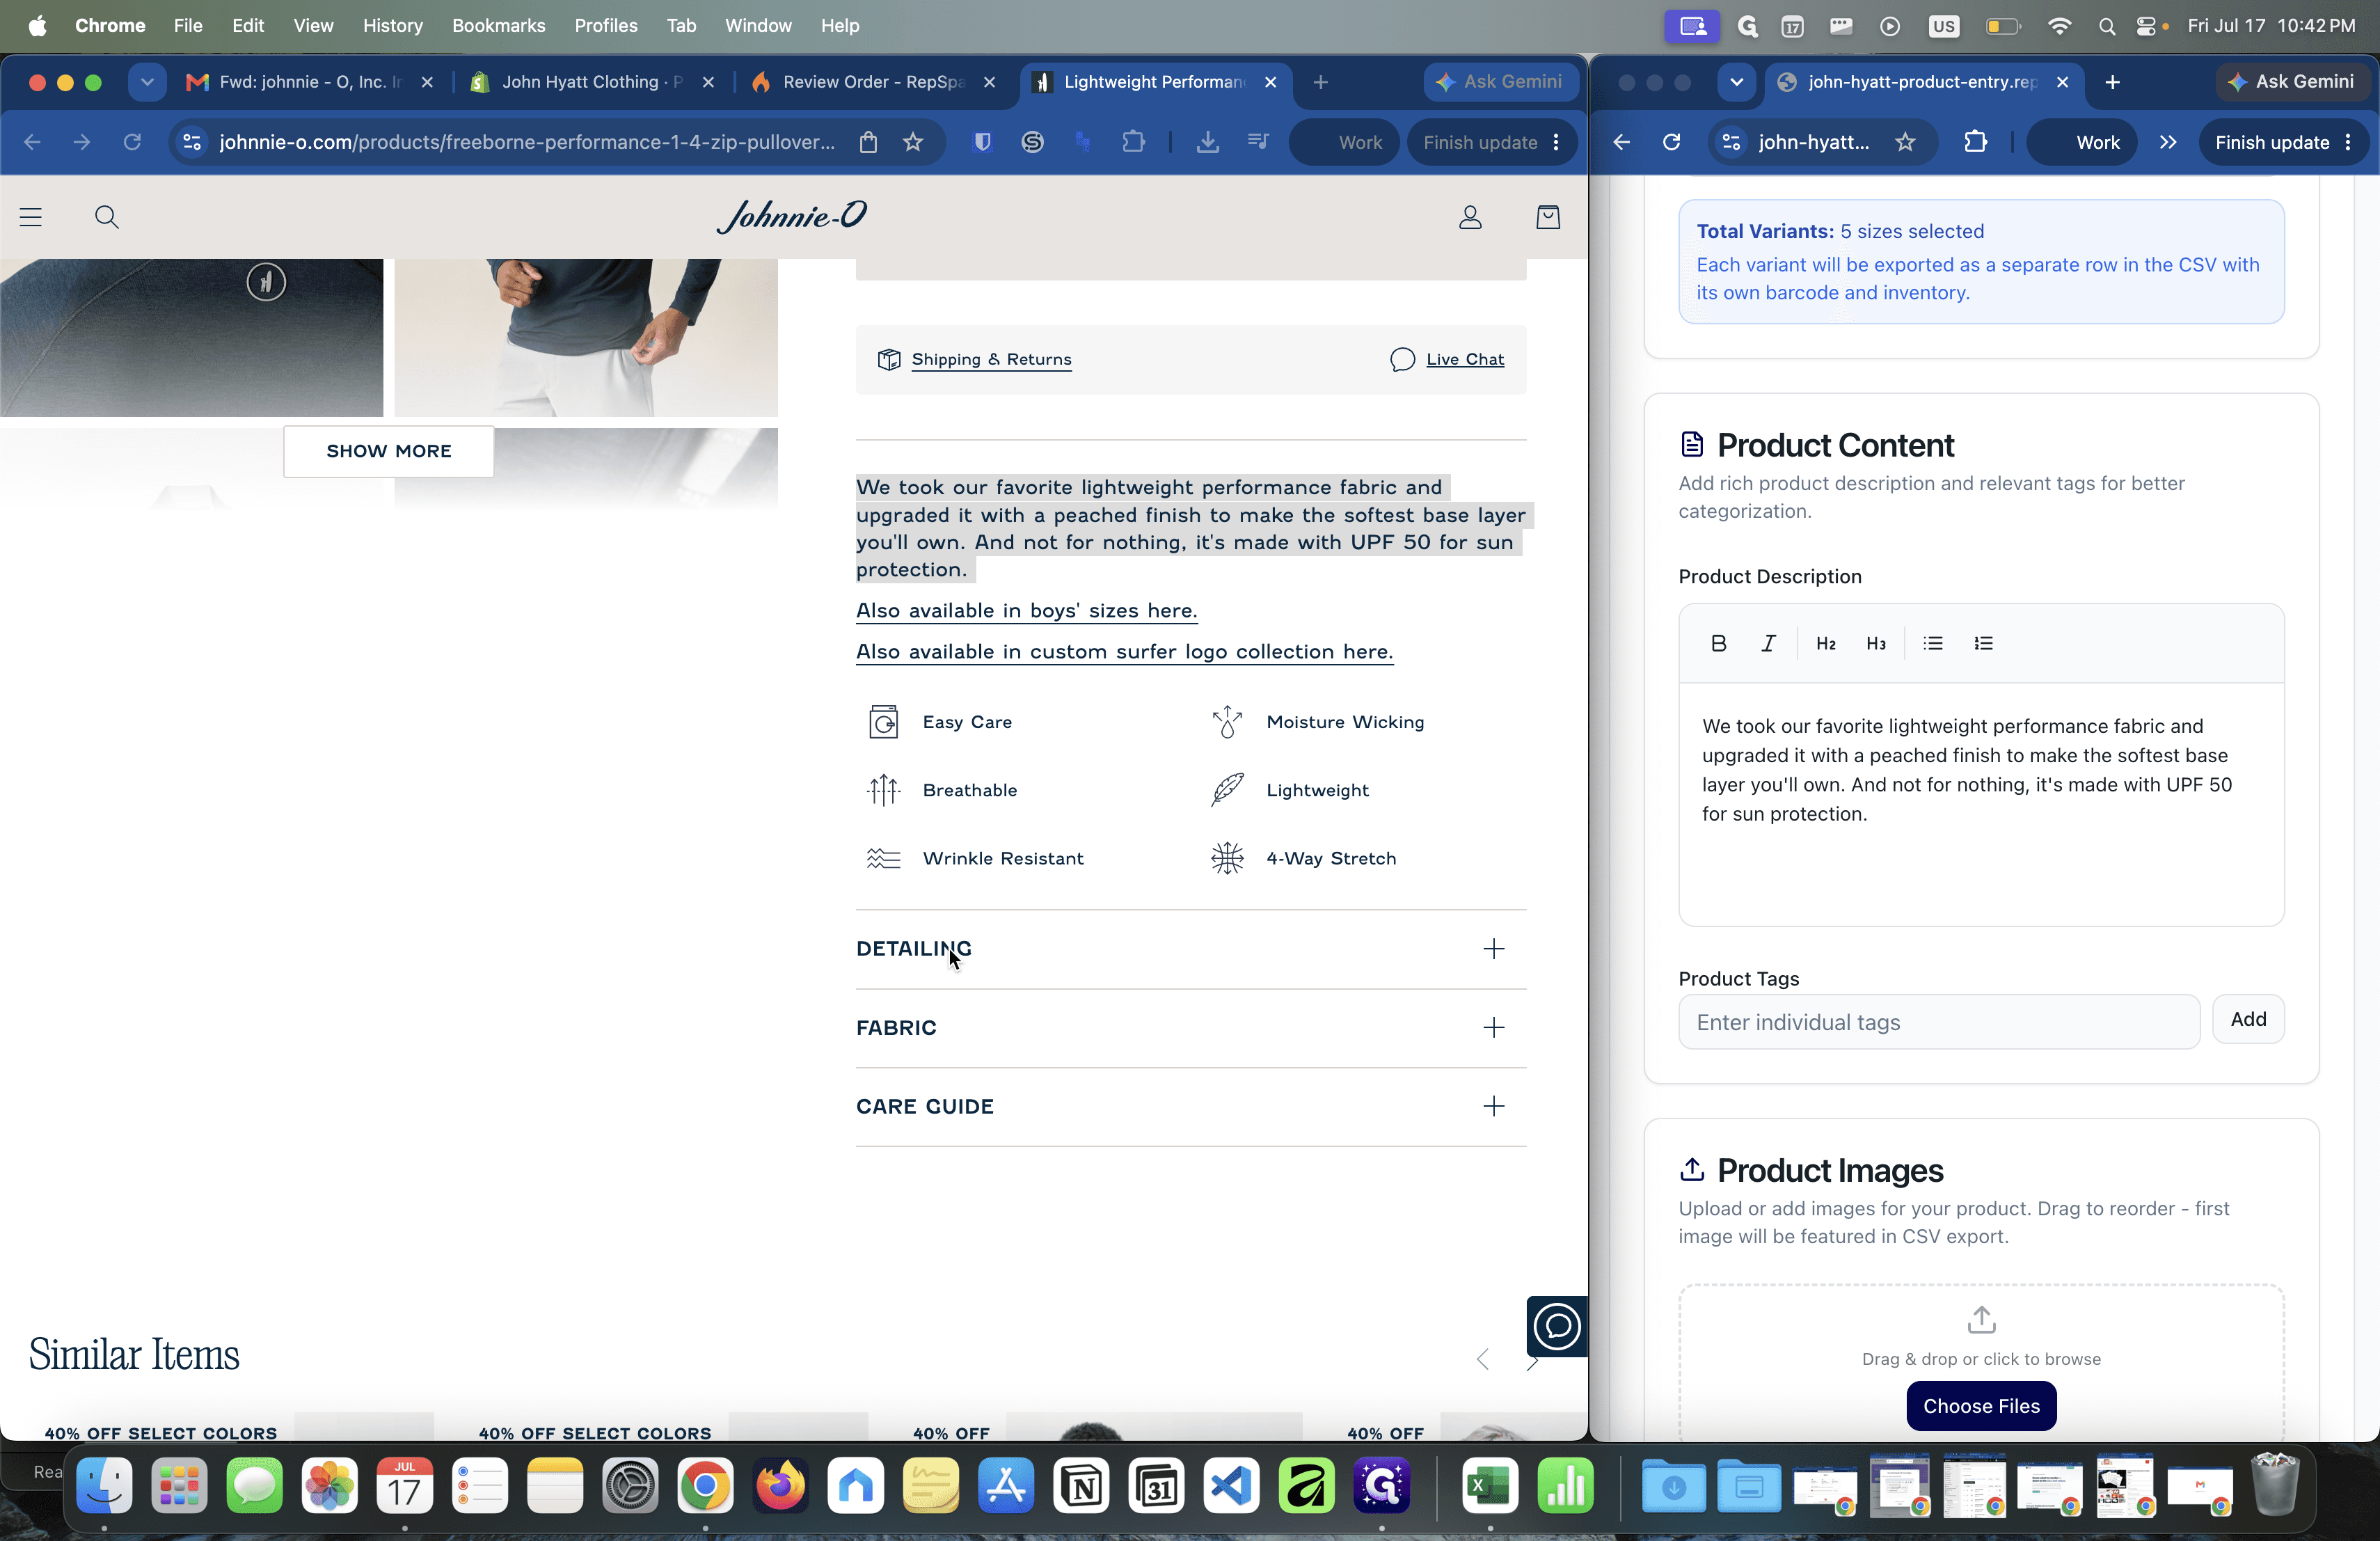Image resolution: width=2380 pixels, height=1541 pixels.
Task: Expand the CARE GUIDE section
Action: [1190, 1106]
